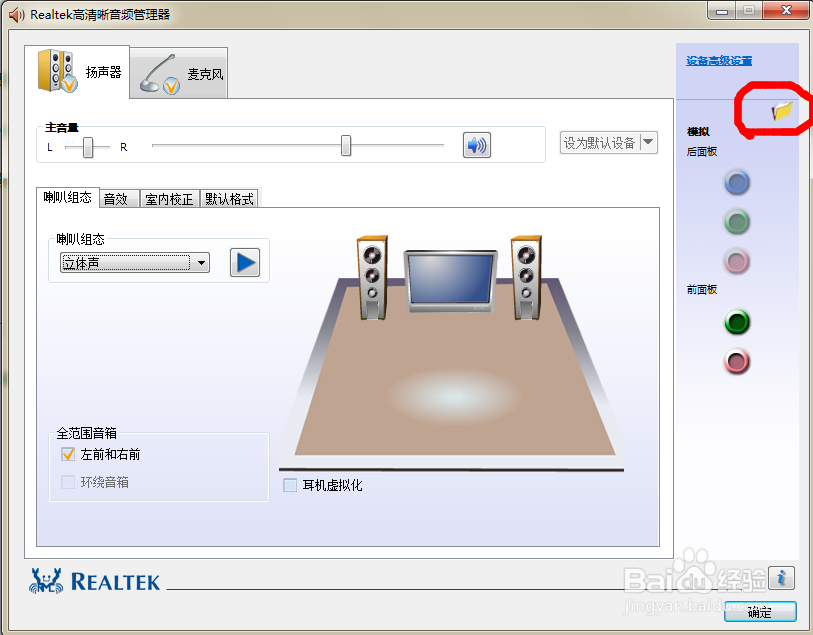Screen dimensions: 813x635
Task: Uncheck the 左前和右前 option
Action: [x=66, y=453]
